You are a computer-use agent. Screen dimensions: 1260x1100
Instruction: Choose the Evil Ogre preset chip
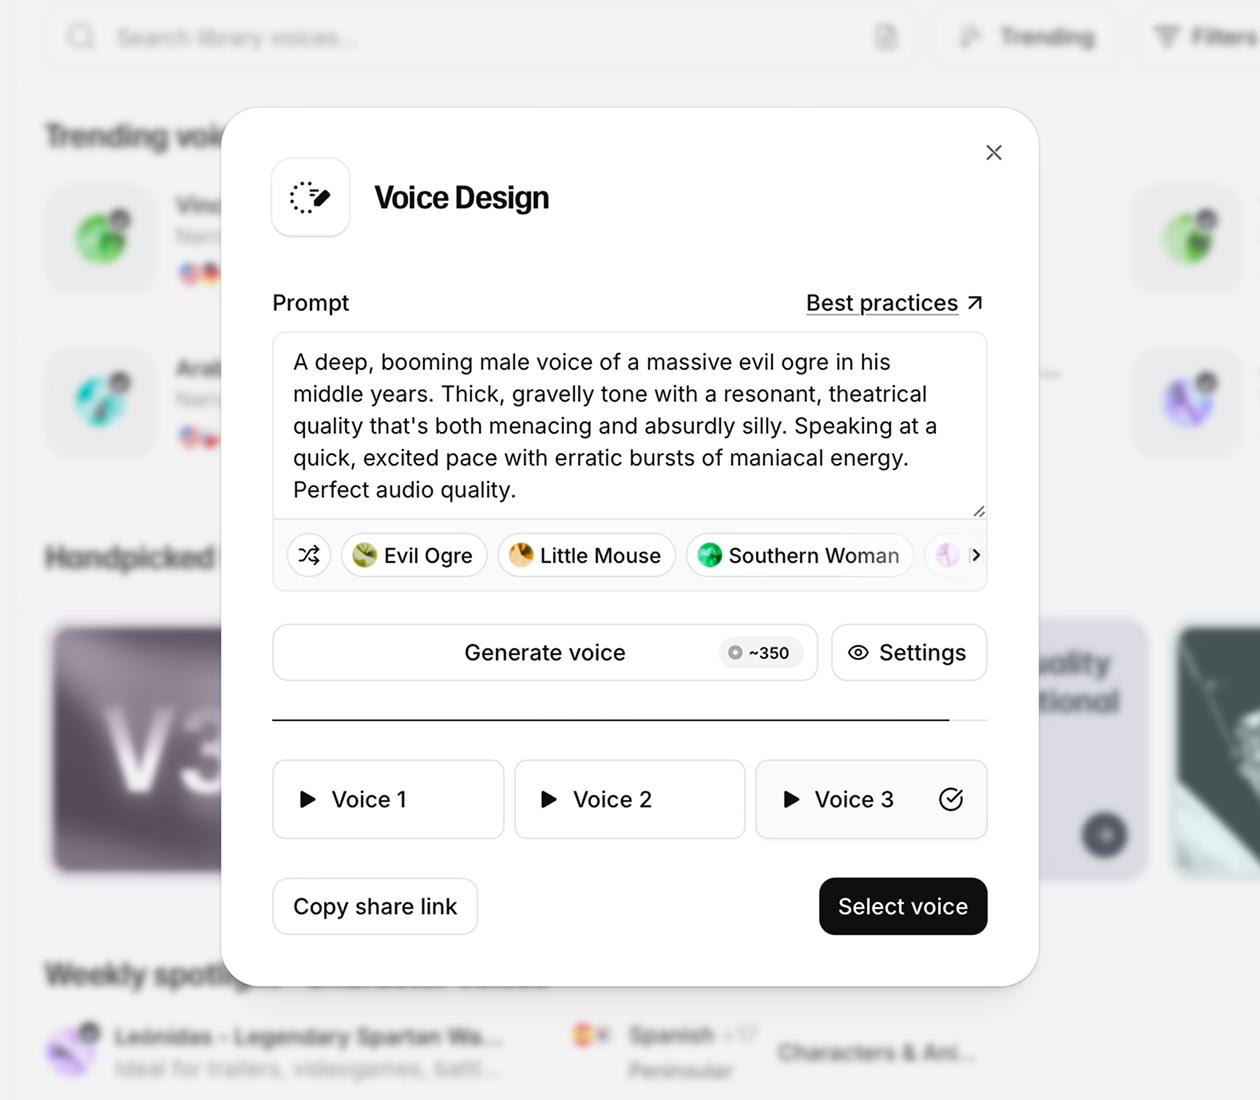pos(414,555)
